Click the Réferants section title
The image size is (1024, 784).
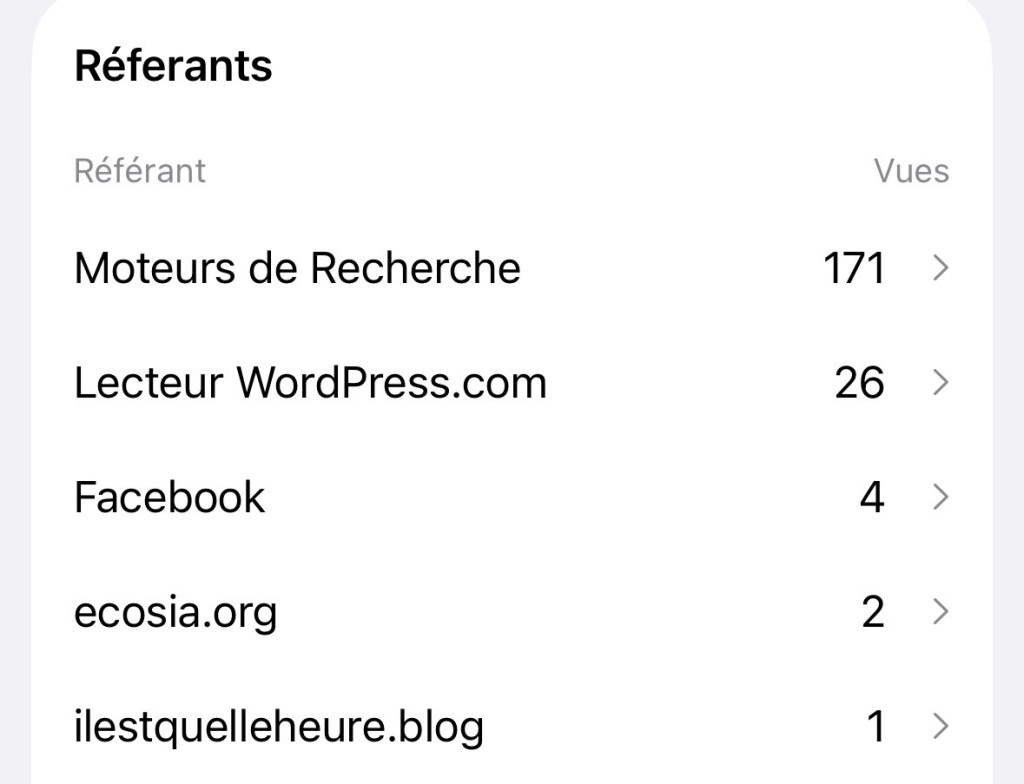click(x=173, y=65)
